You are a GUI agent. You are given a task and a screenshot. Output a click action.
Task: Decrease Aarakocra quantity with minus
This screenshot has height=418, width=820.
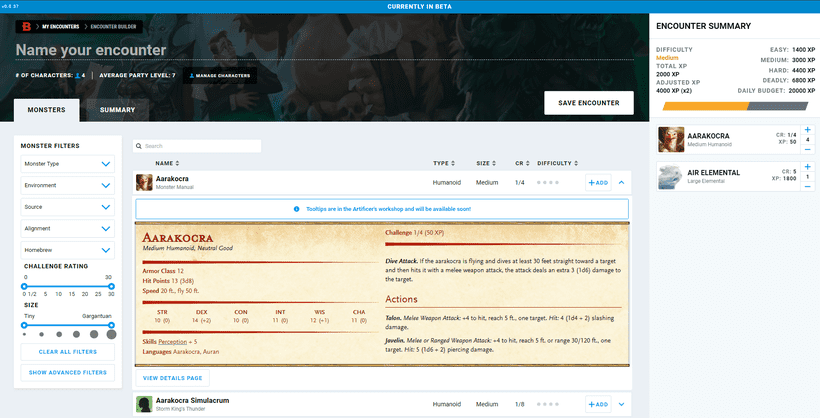[x=807, y=150]
